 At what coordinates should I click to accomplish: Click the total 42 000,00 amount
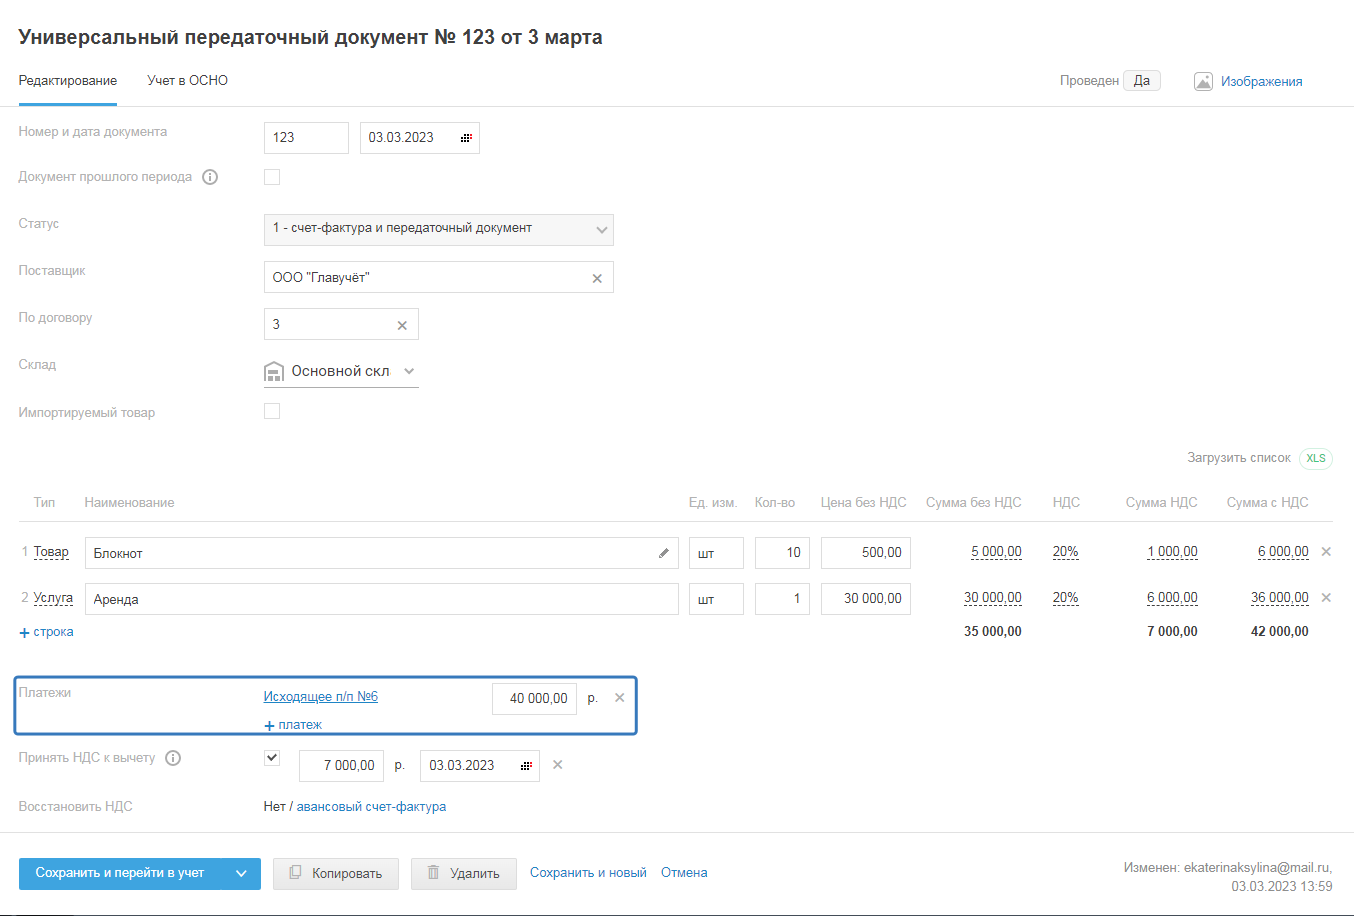pos(1280,632)
